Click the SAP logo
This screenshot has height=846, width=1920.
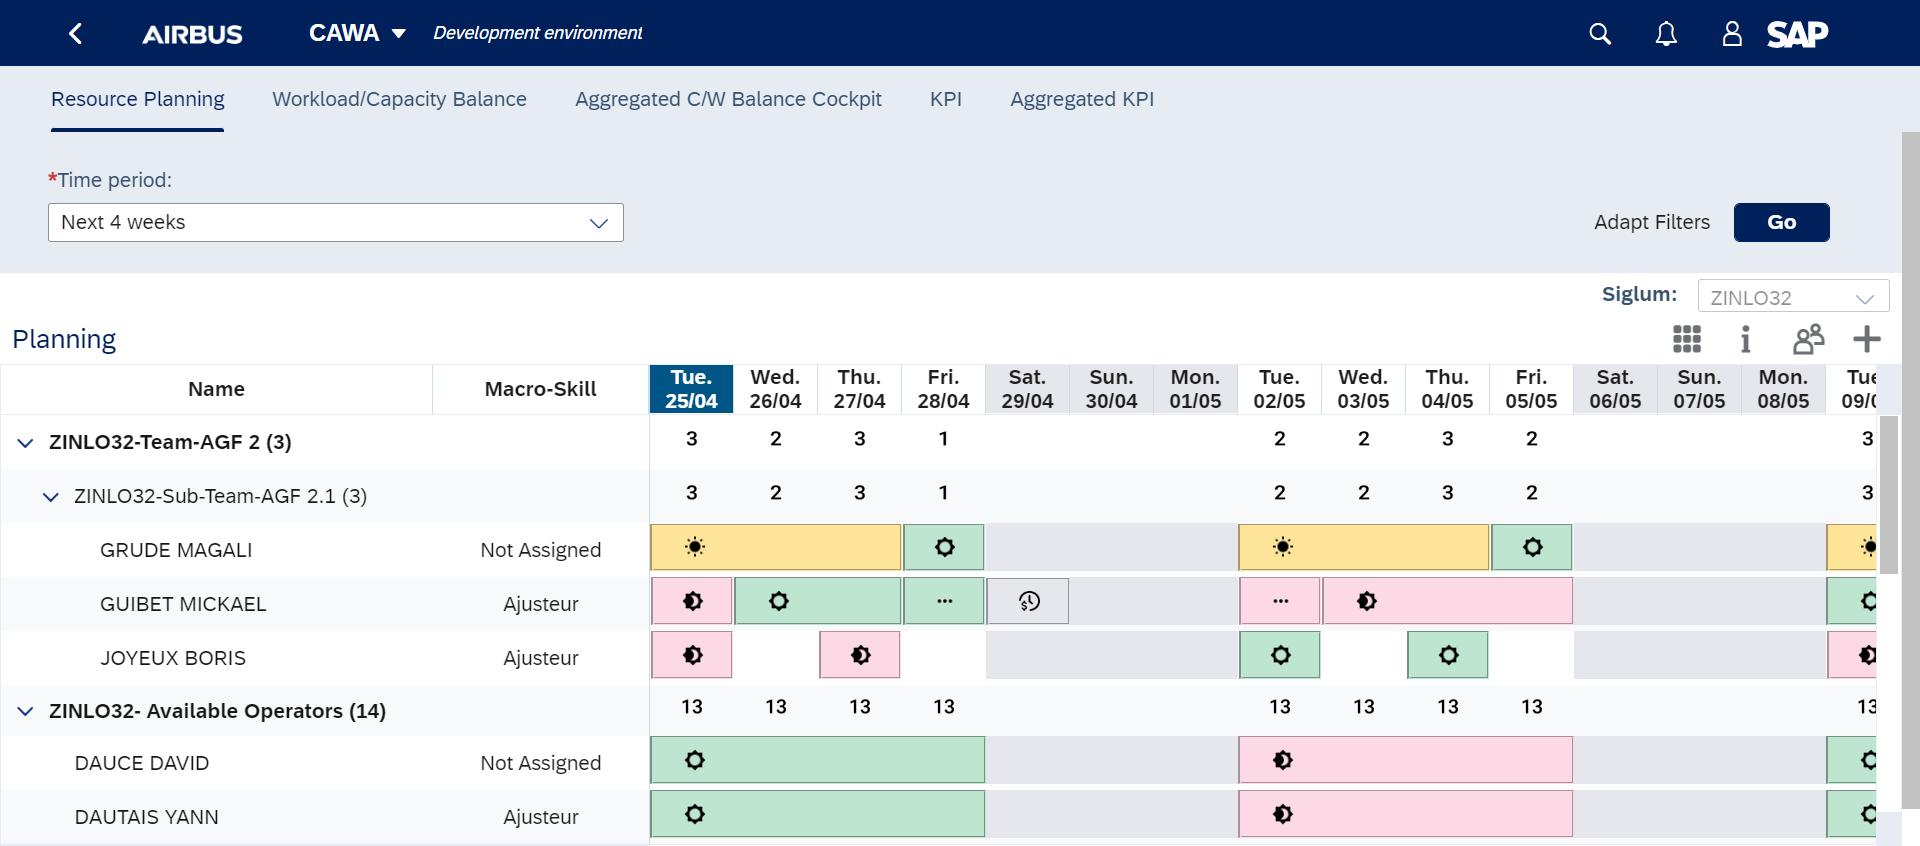[x=1797, y=34]
